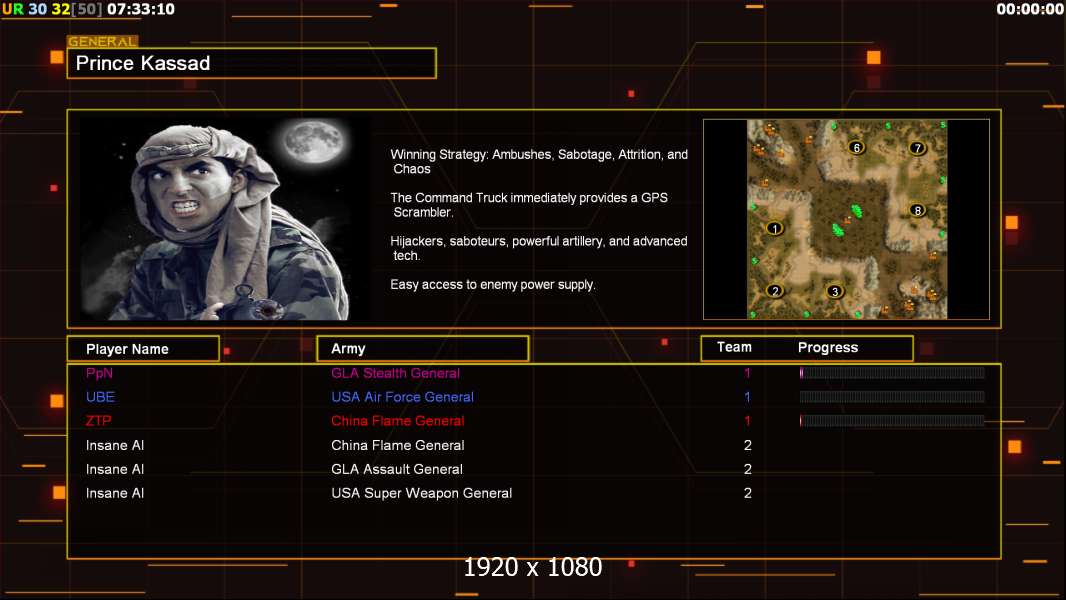Click the 07:33:10 clock readout
The width and height of the screenshot is (1066, 600).
coord(141,10)
